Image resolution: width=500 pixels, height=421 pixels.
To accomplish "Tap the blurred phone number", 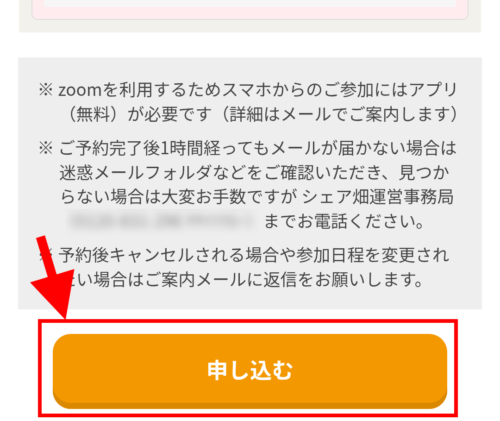I will point(162,221).
